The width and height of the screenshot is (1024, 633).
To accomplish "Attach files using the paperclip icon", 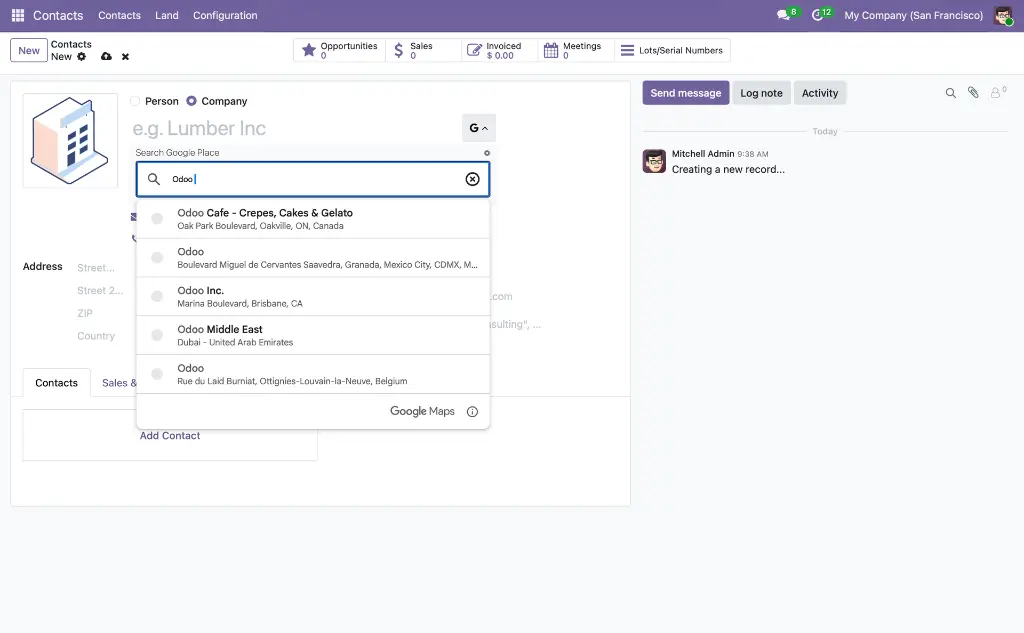I will point(973,93).
